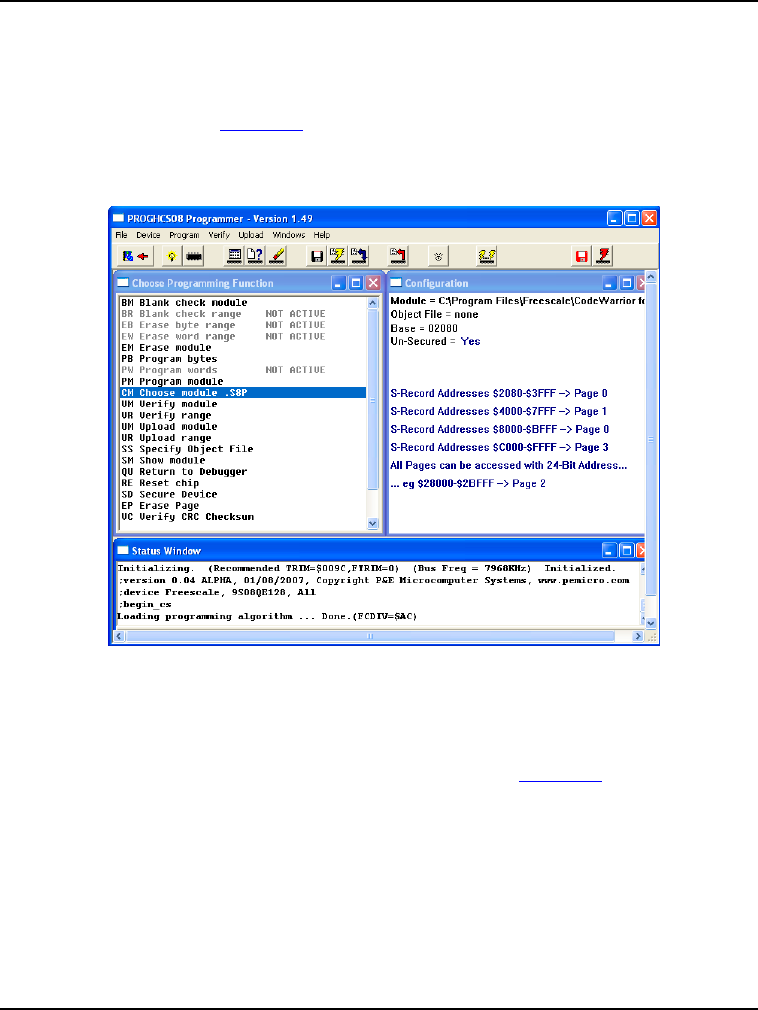Image resolution: width=758 pixels, height=1010 pixels.
Task: Click the 'Object File = none' line
Action: coord(435,314)
